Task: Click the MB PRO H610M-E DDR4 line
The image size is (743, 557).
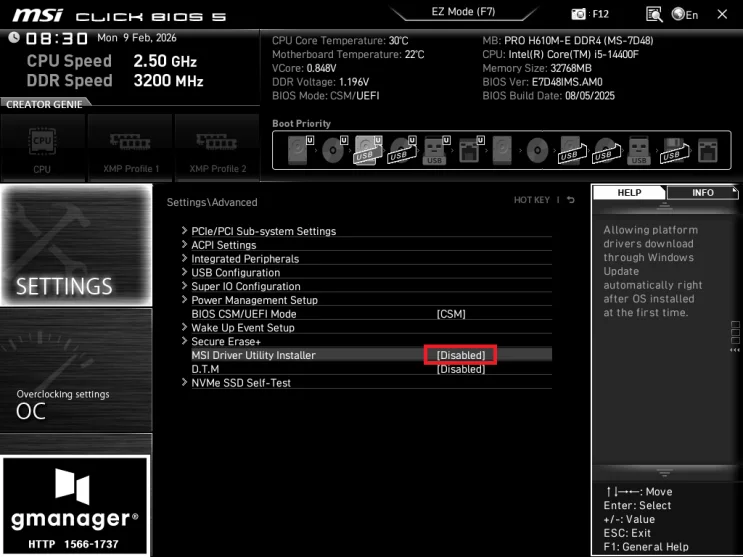Action: pyautogui.click(x=568, y=41)
